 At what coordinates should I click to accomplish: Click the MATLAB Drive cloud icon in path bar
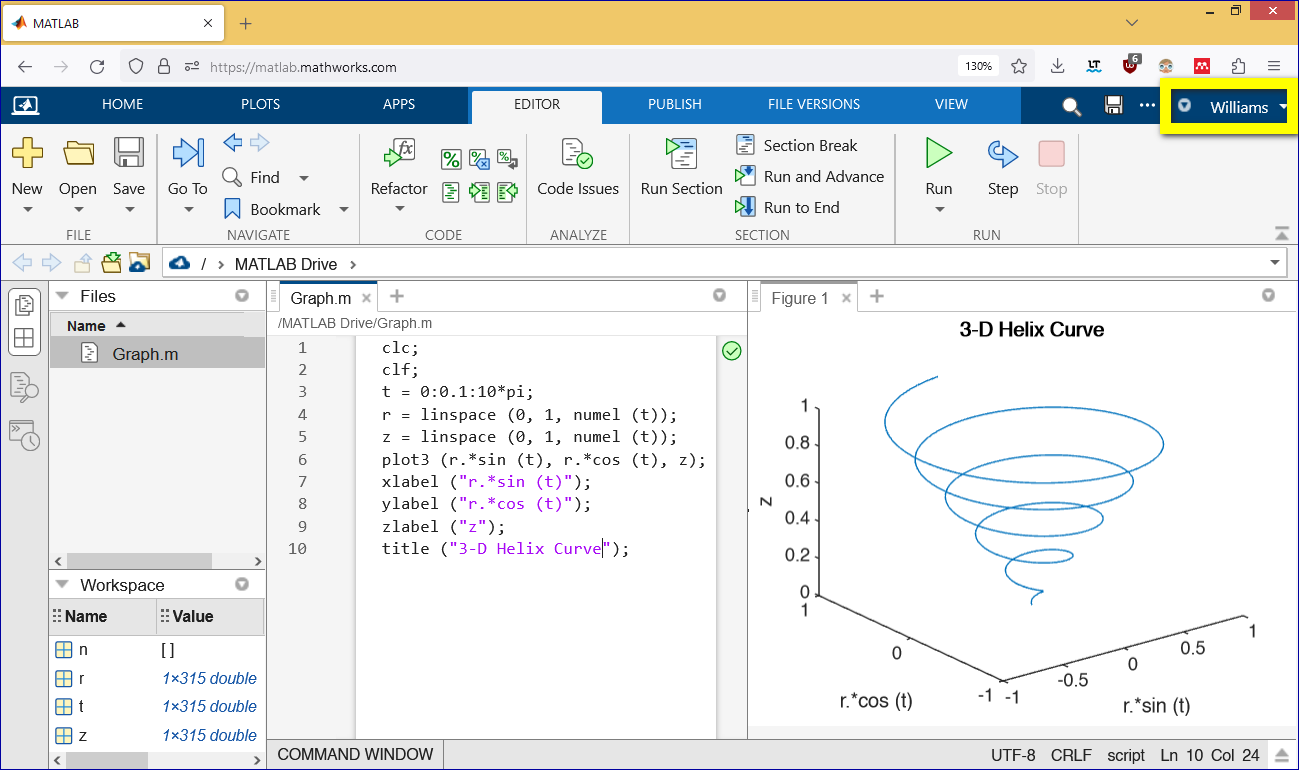coord(180,263)
